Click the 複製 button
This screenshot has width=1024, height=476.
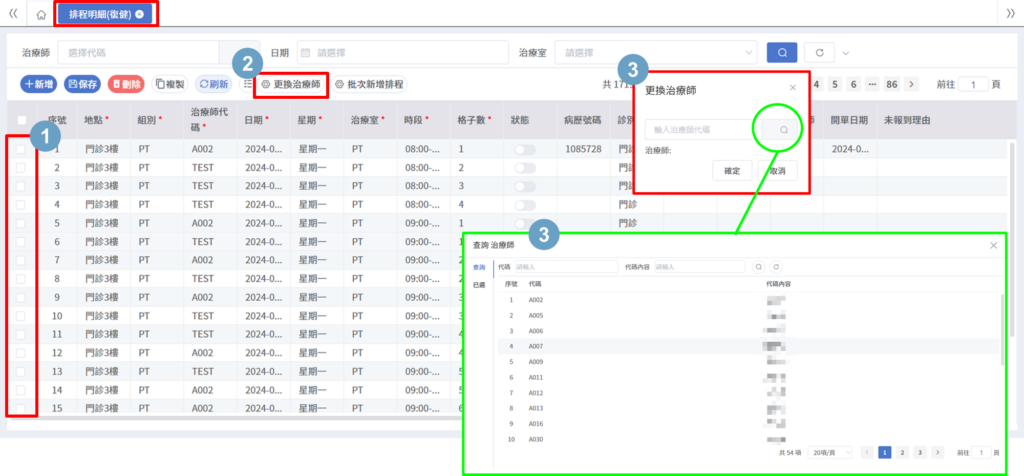point(170,84)
